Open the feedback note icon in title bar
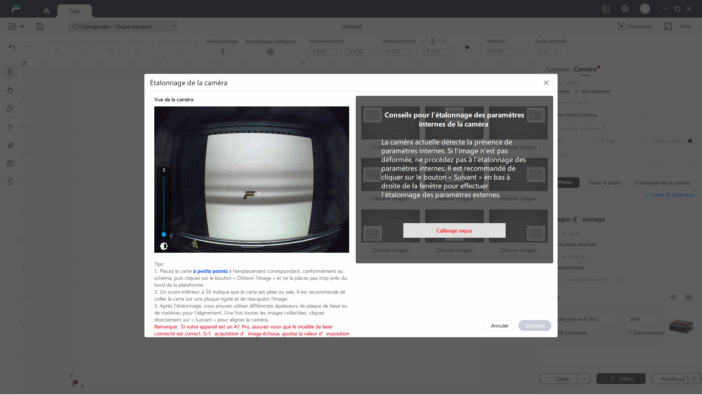This screenshot has width=702, height=395. pyautogui.click(x=606, y=9)
